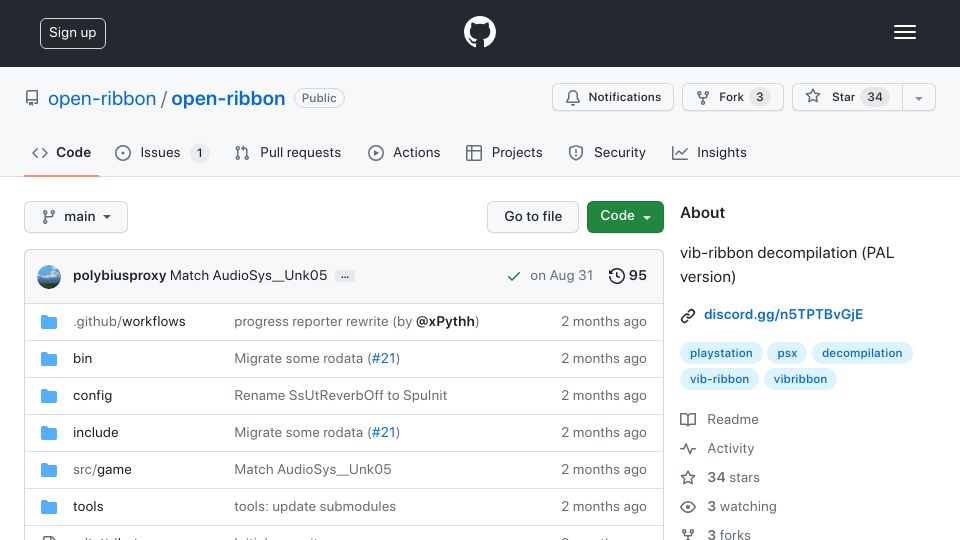Switch to the Security tab
This screenshot has height=540, width=960.
point(607,152)
